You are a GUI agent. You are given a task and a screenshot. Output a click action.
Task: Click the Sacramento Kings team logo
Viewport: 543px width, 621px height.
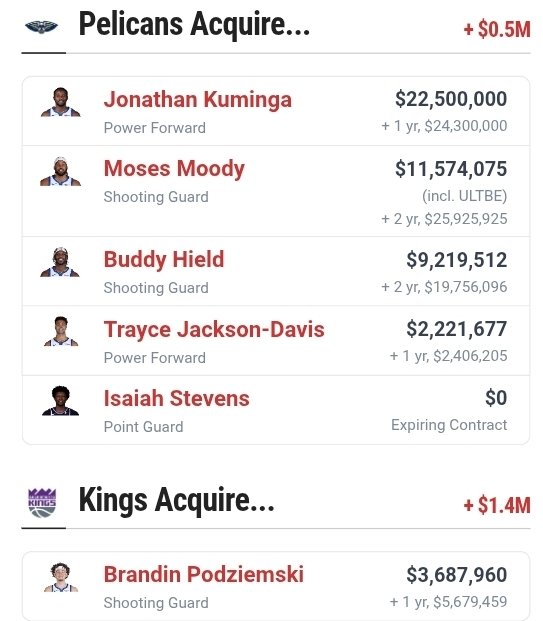click(x=42, y=503)
